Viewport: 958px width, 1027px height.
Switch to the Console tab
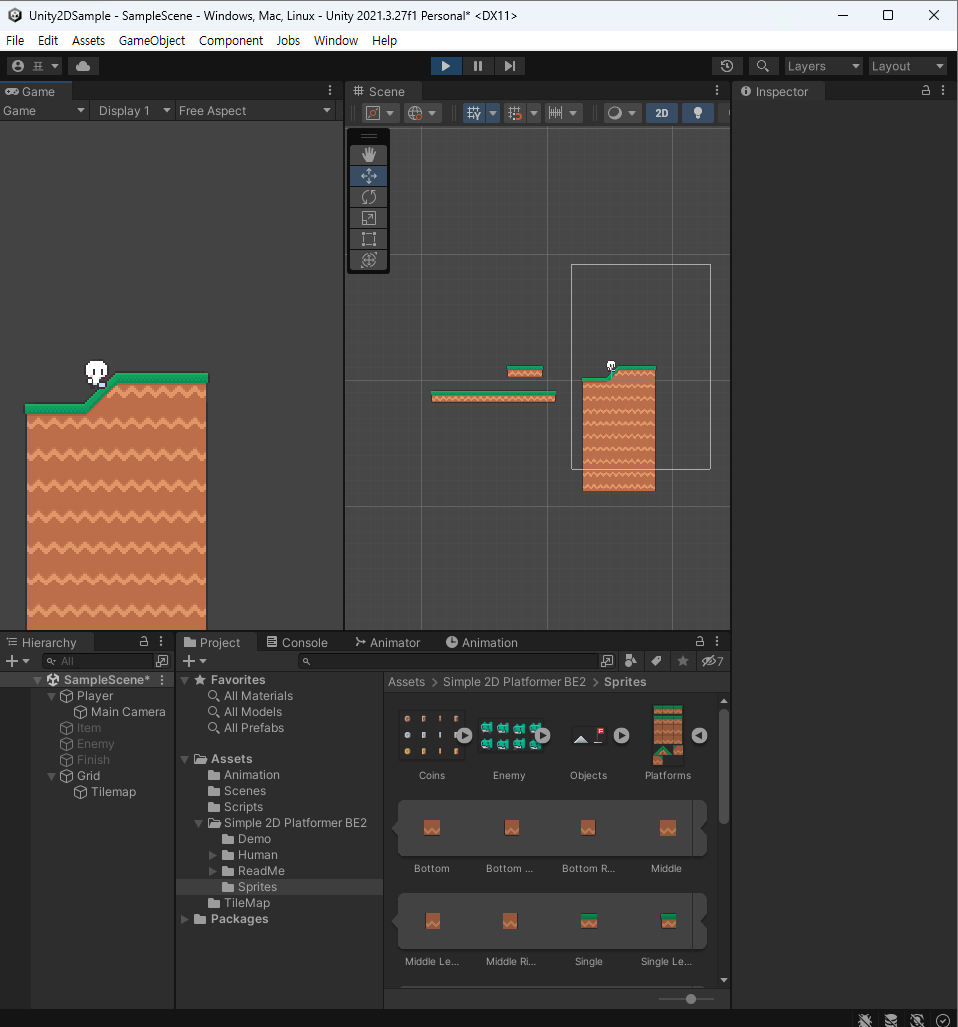point(297,643)
